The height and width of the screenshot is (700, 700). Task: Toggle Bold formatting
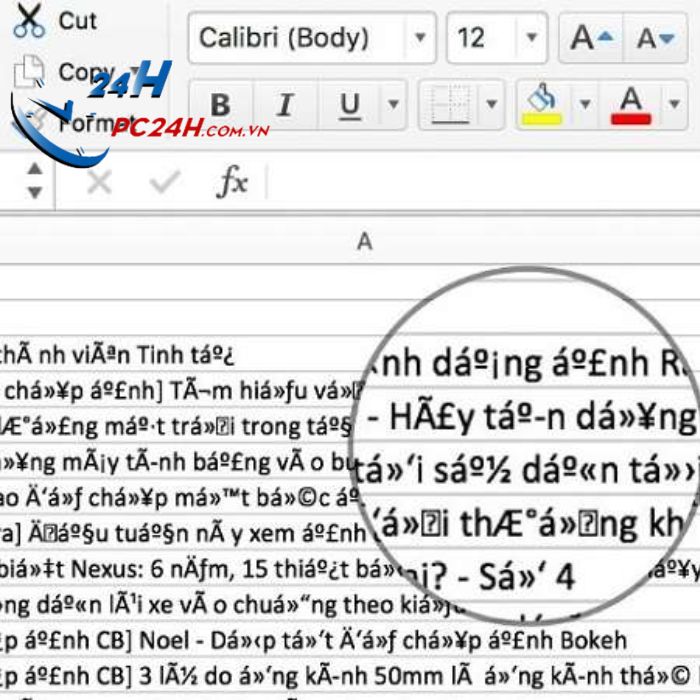(x=221, y=105)
